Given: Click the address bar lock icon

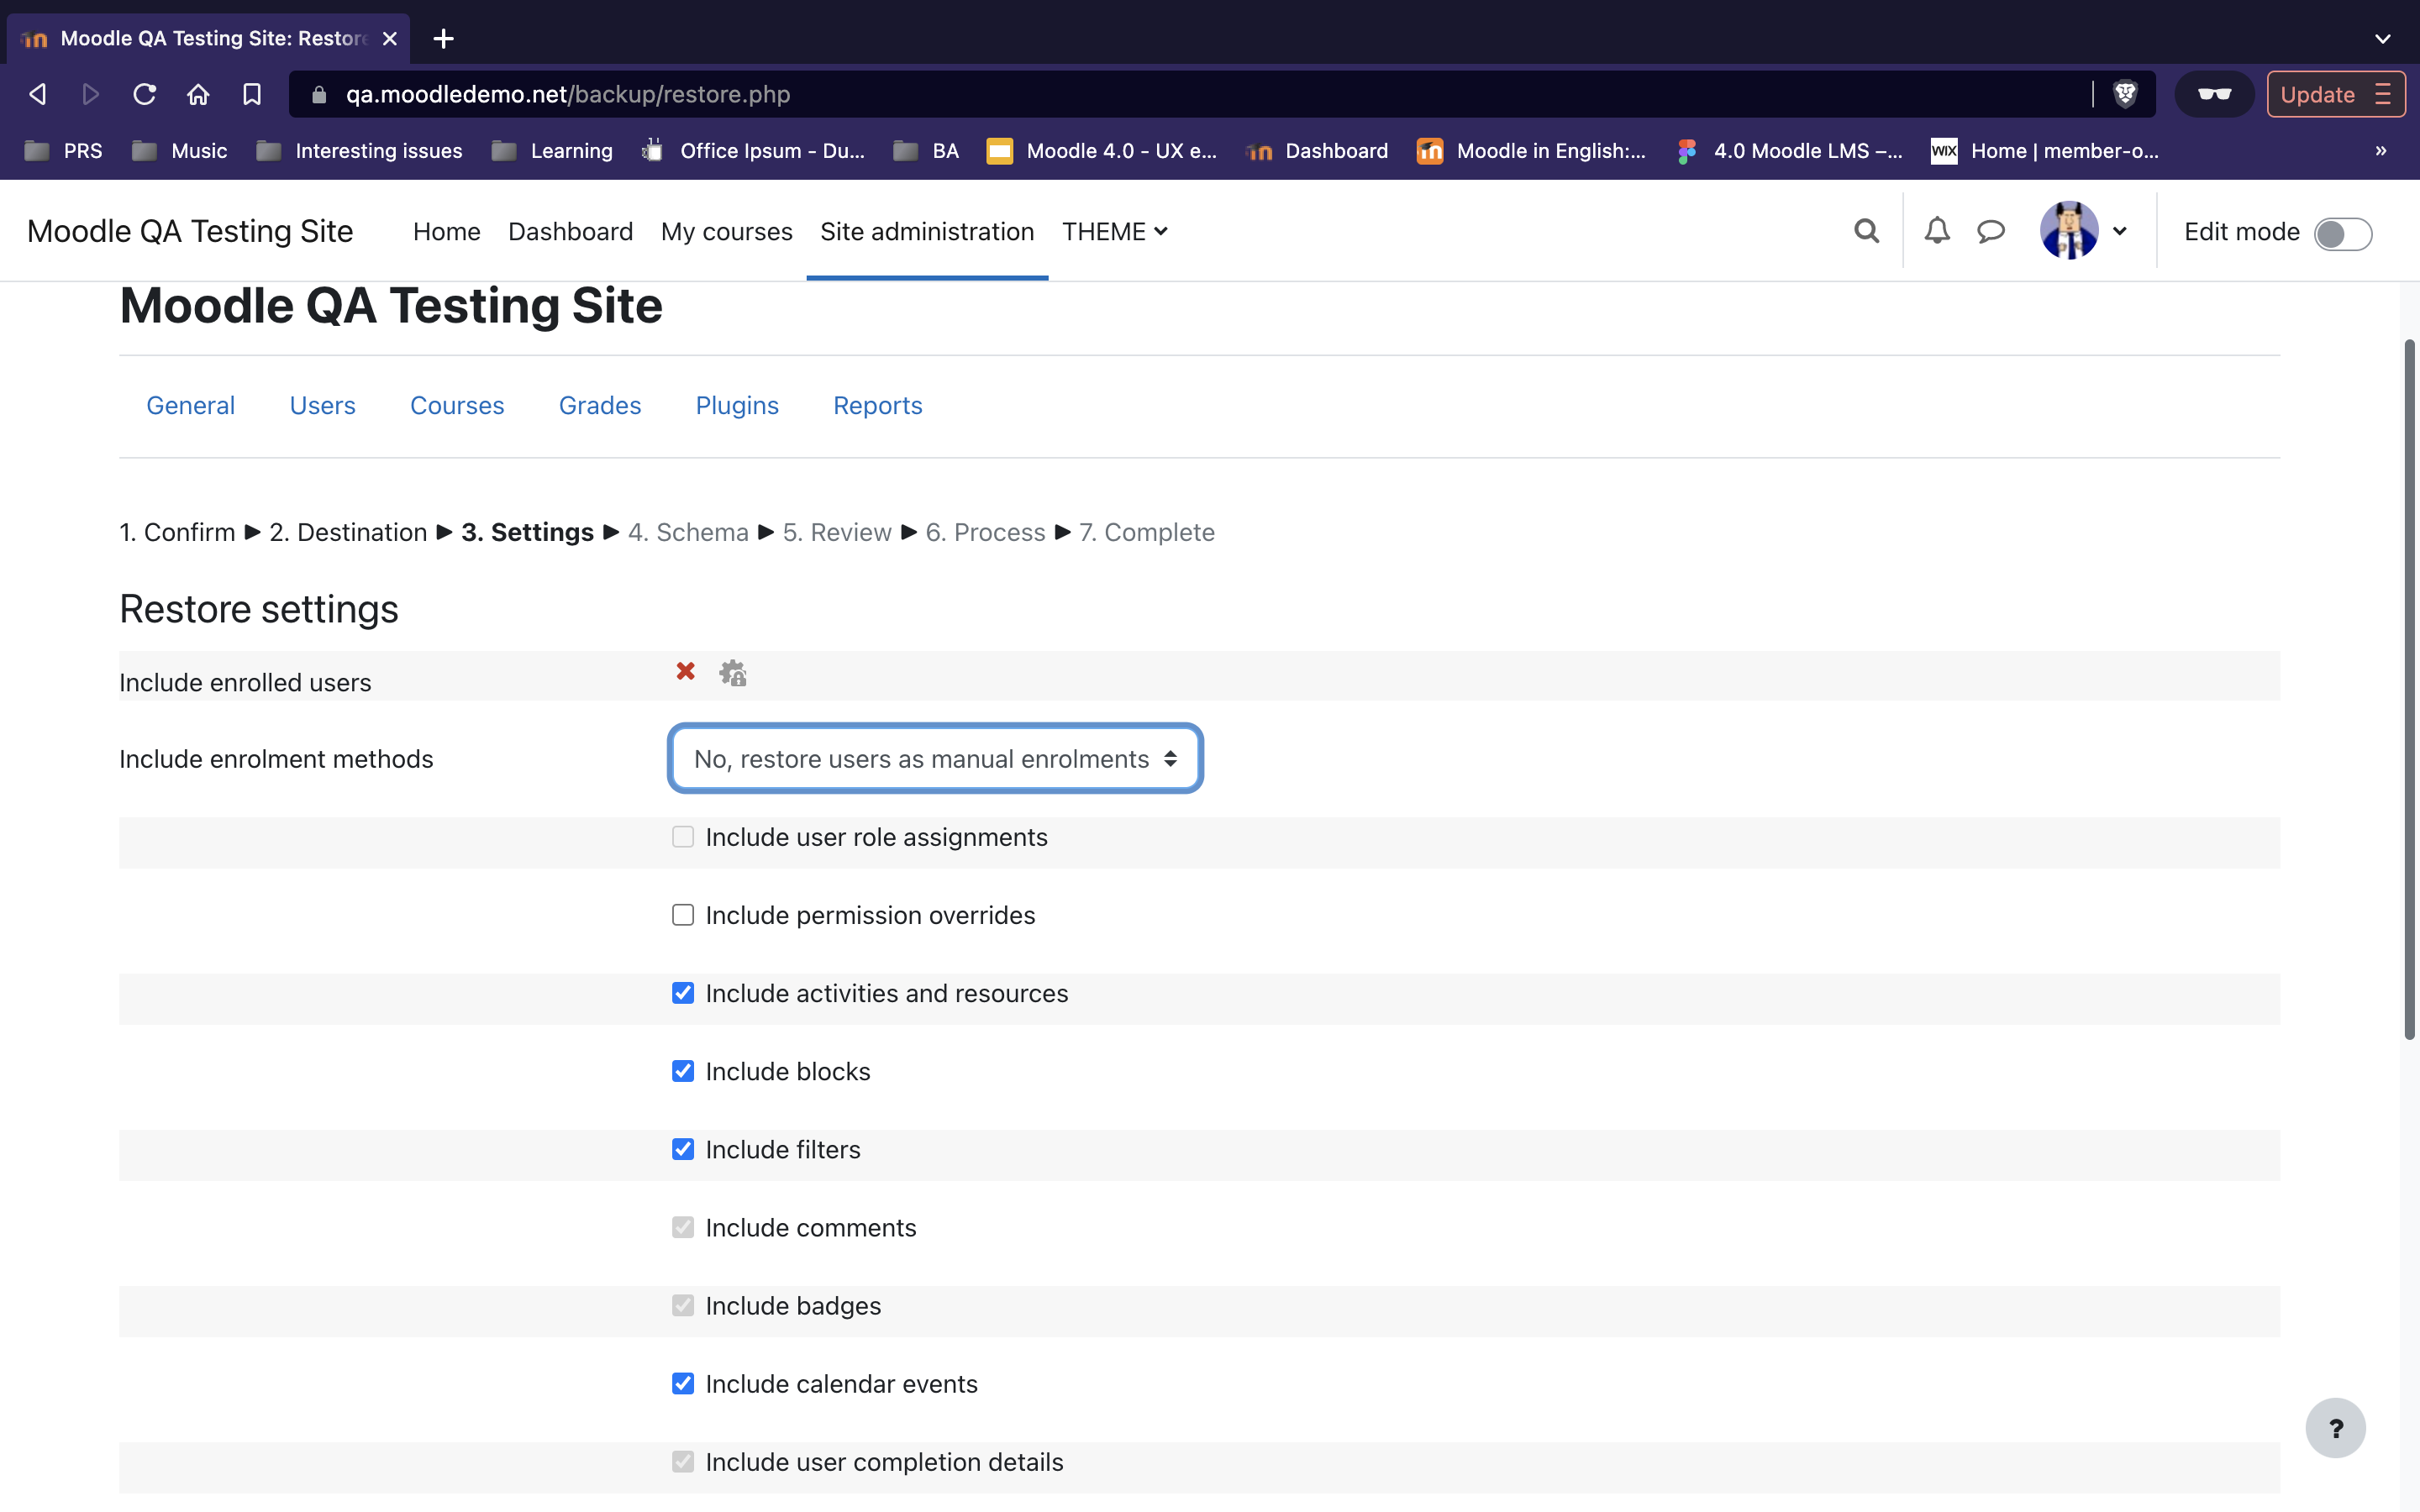Looking at the screenshot, I should [319, 95].
